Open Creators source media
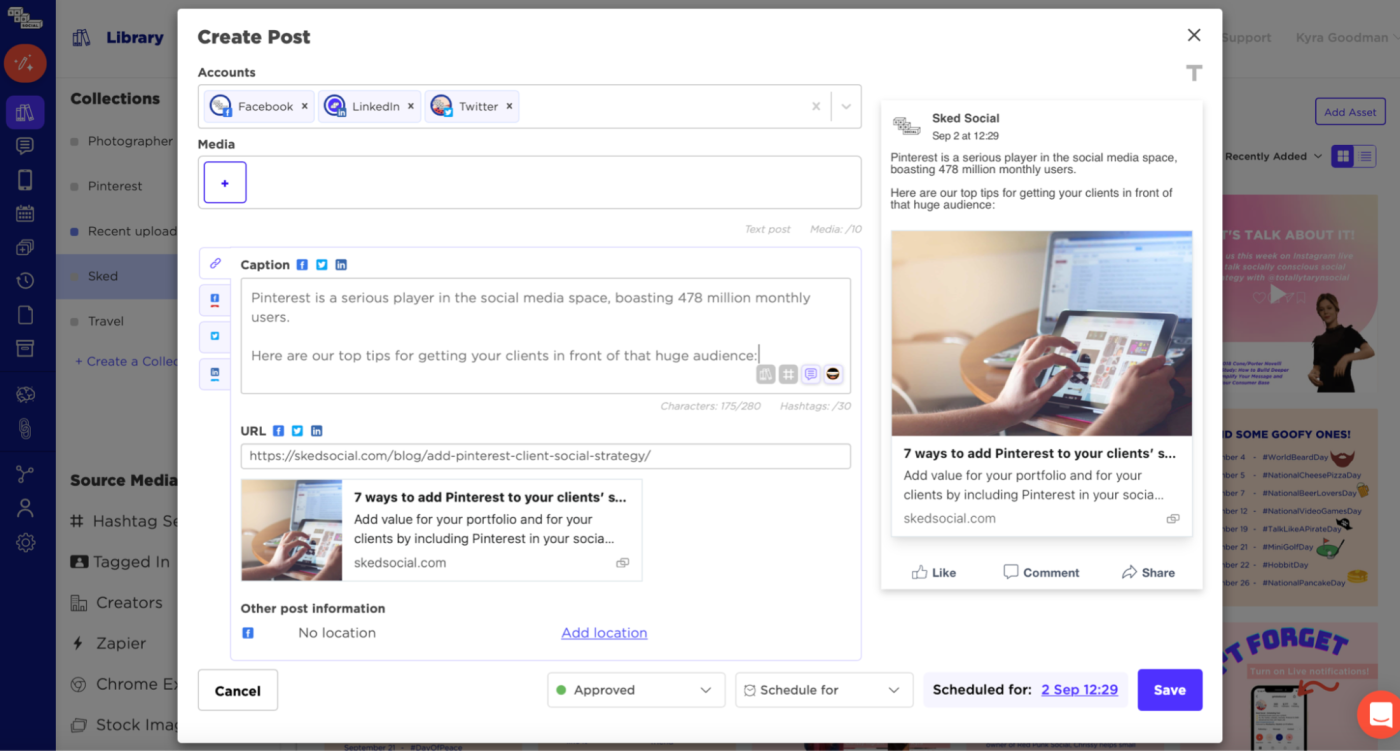This screenshot has width=1400, height=751. (117, 603)
